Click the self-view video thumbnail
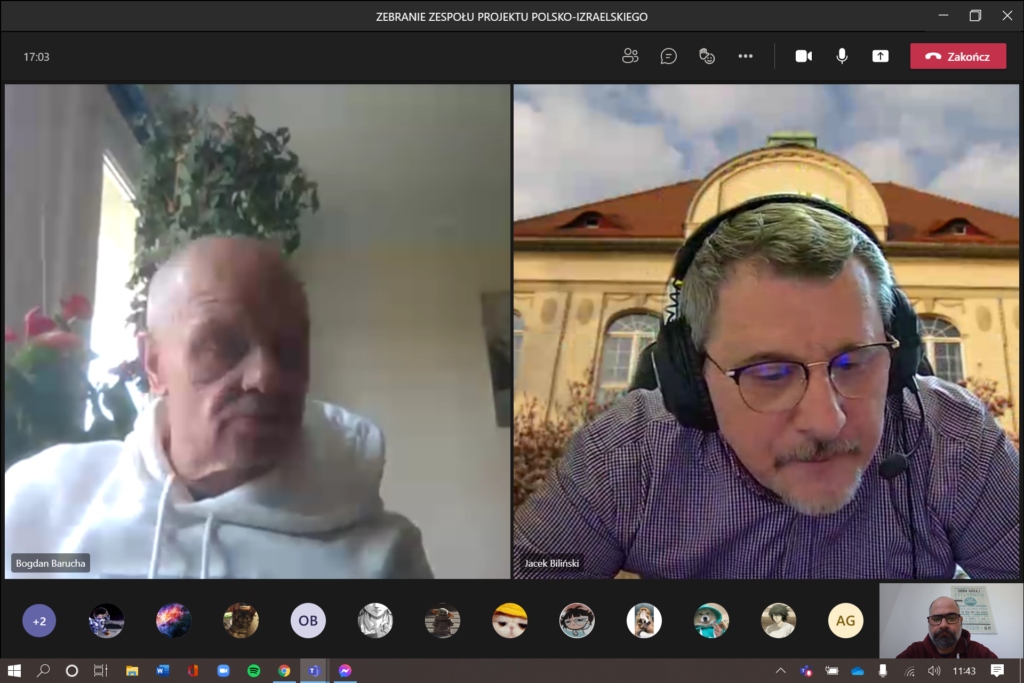 click(x=951, y=620)
